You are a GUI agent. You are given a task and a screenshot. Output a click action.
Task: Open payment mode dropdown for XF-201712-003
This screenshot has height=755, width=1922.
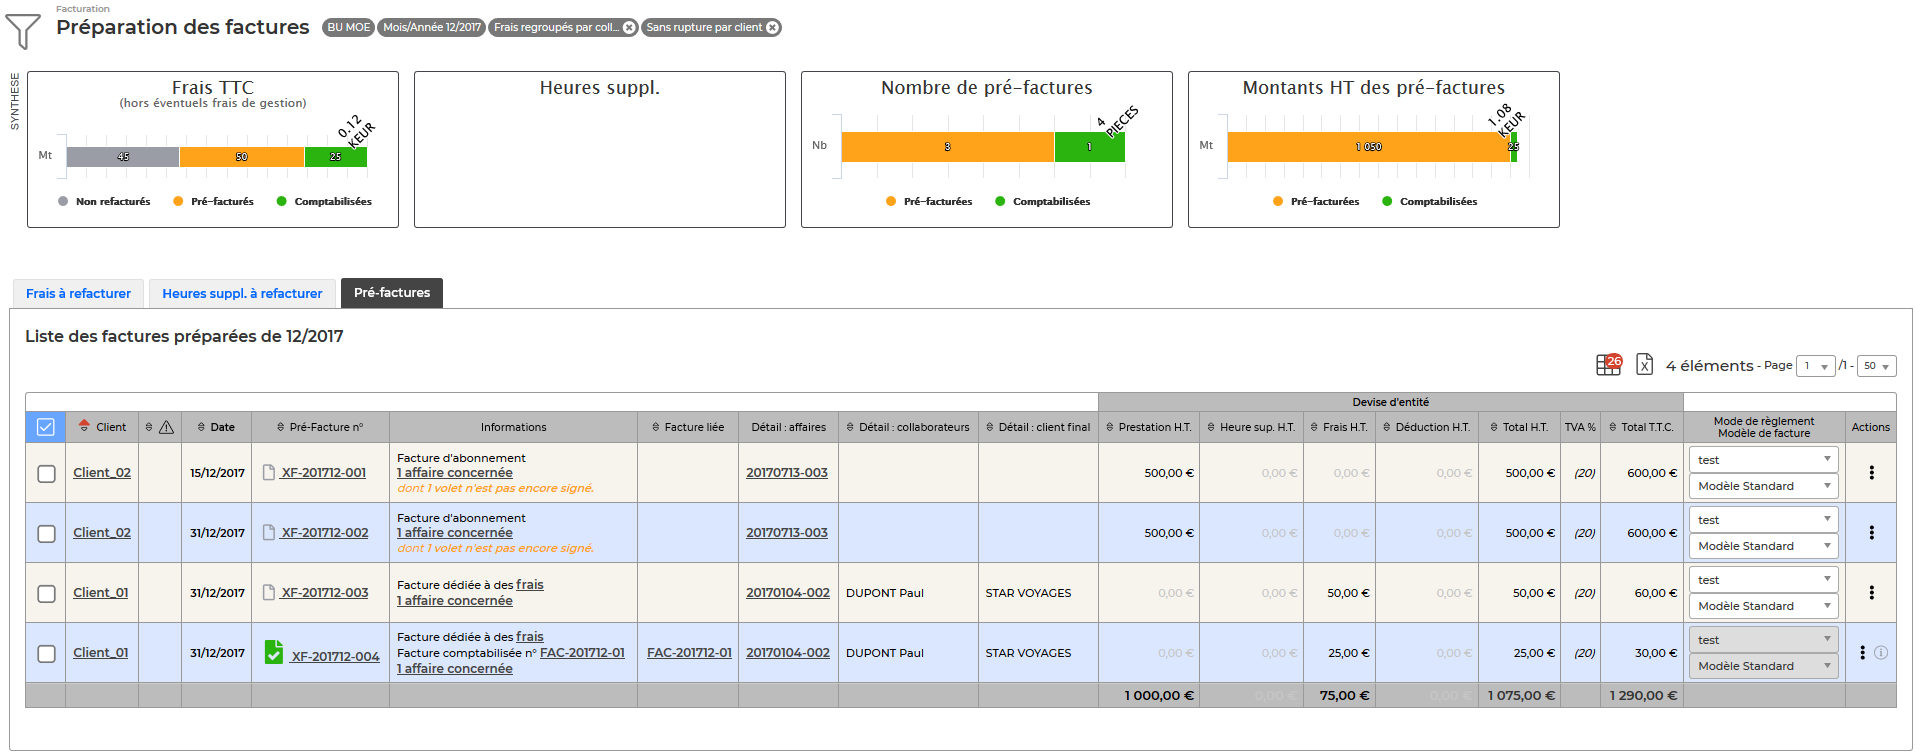point(1764,580)
